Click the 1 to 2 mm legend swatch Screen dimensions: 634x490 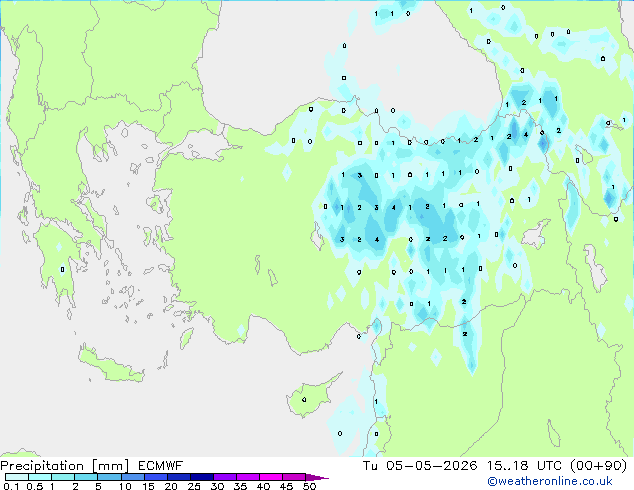pos(63,477)
